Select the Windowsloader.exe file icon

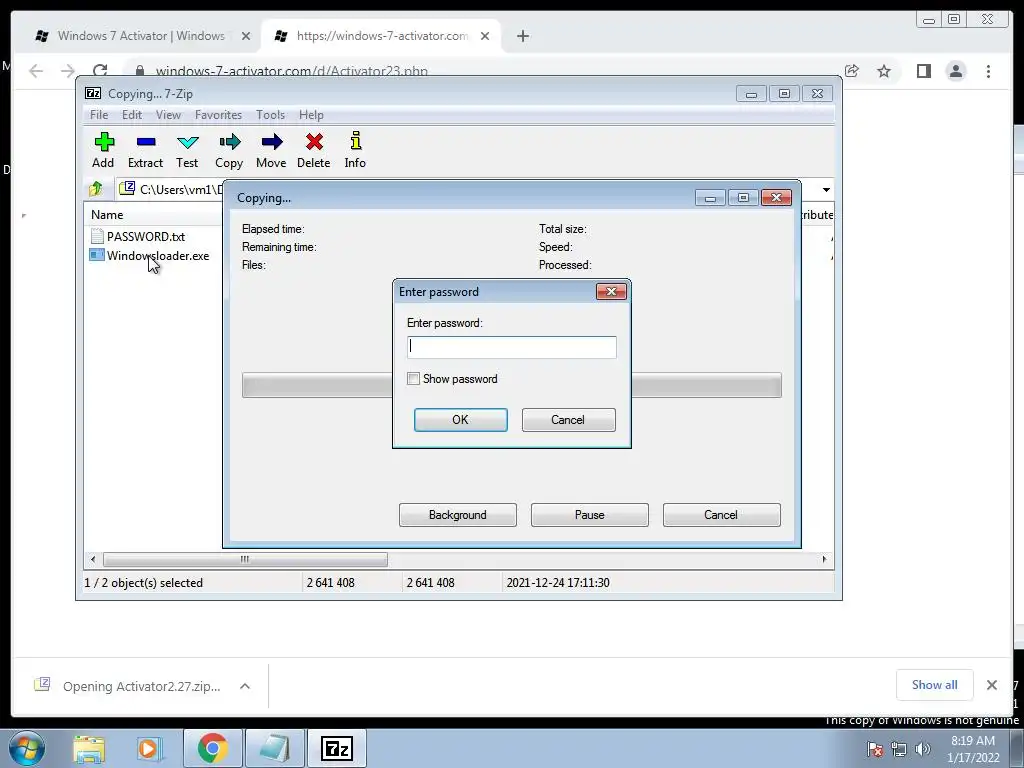[97, 255]
